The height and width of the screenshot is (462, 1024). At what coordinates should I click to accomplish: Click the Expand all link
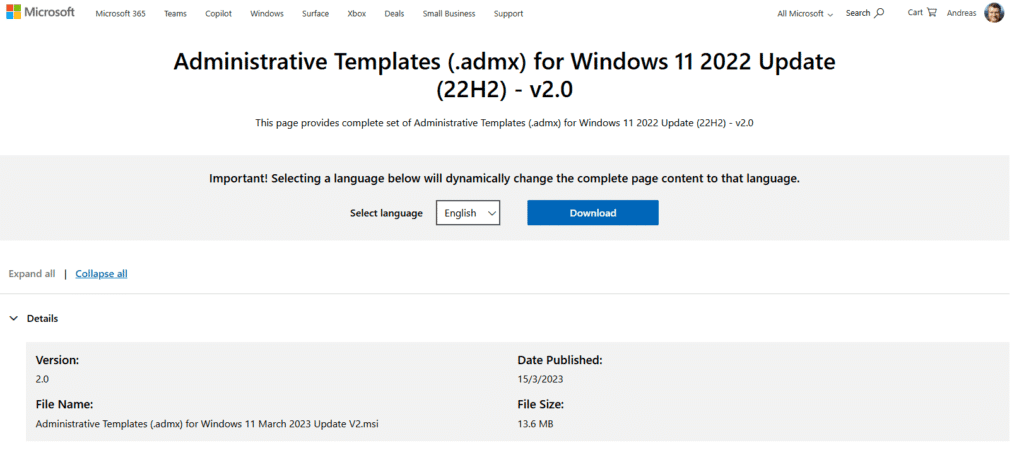click(x=32, y=274)
